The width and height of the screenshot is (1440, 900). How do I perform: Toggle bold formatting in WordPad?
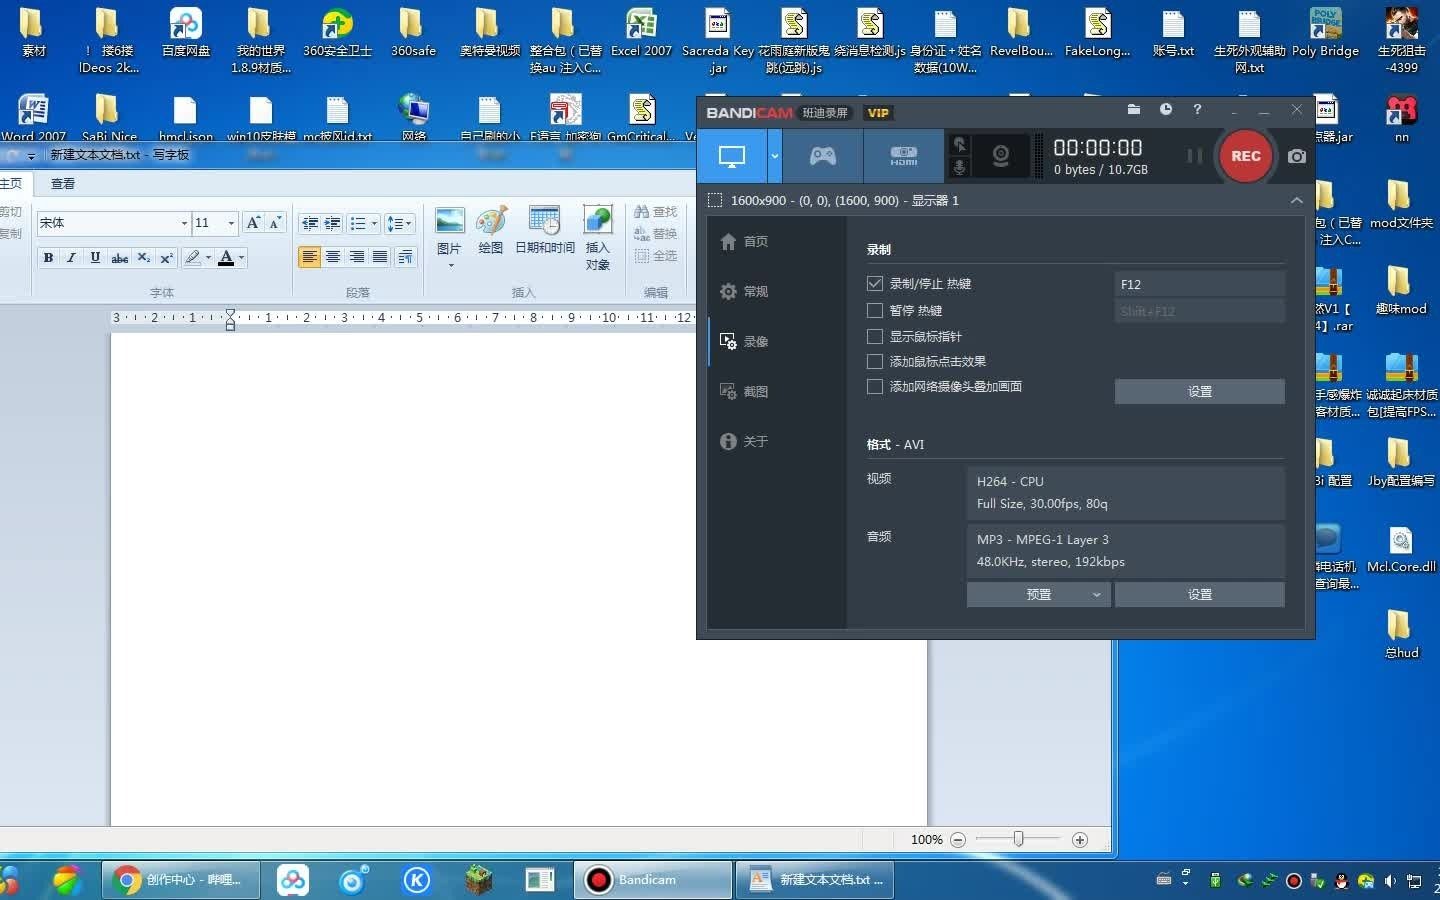[48, 258]
